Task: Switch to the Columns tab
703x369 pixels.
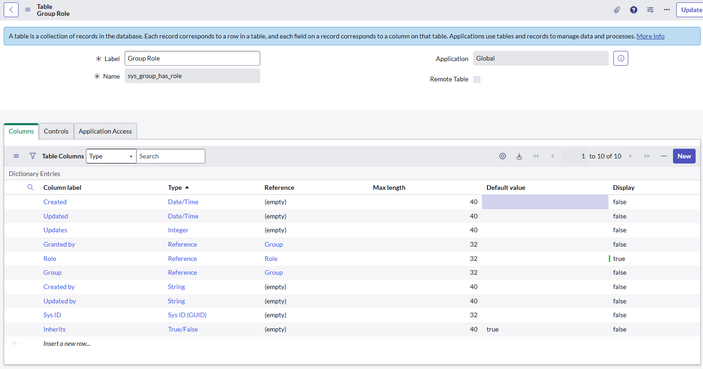Action: coord(21,131)
